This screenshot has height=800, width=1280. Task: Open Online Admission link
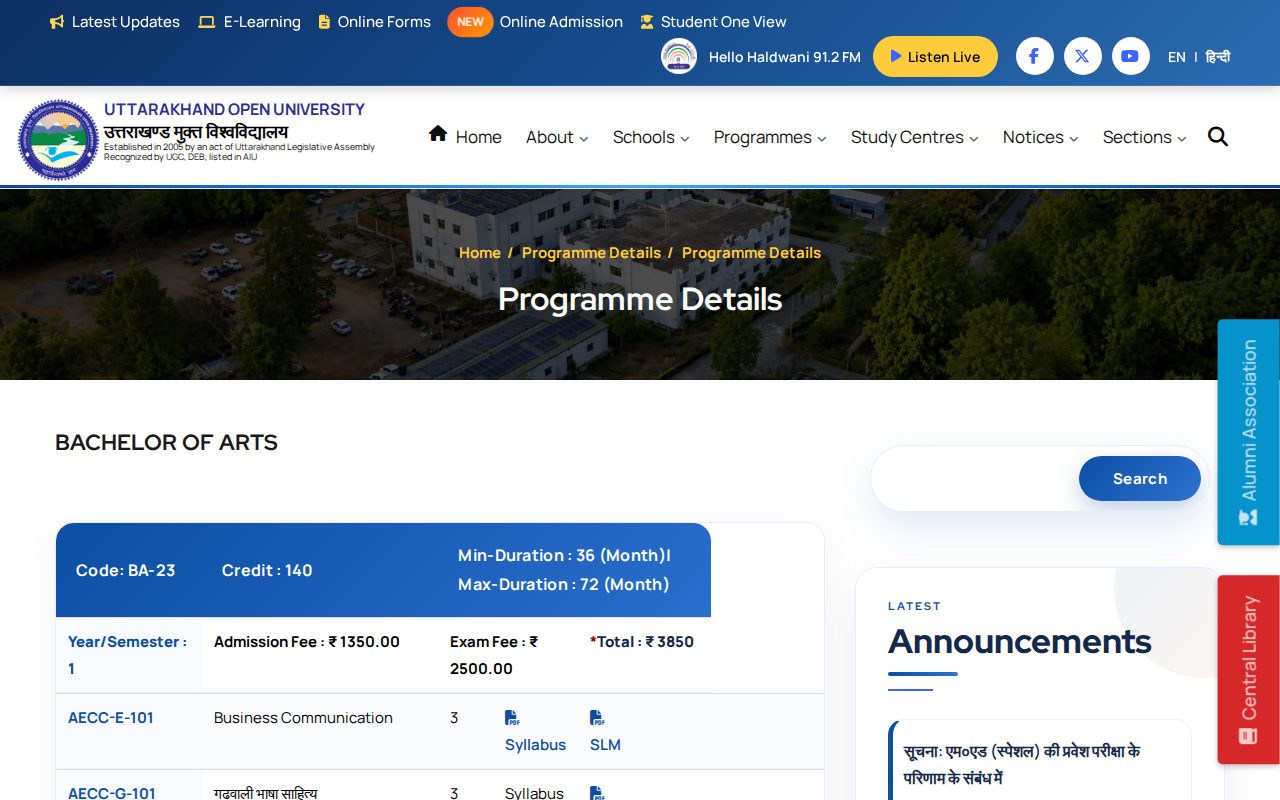(x=561, y=22)
